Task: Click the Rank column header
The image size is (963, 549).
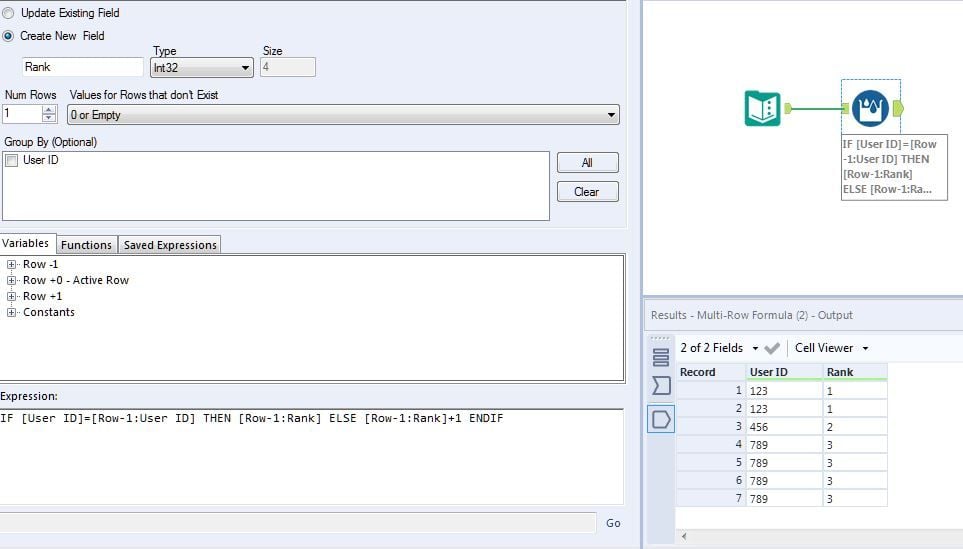Action: [x=855, y=372]
